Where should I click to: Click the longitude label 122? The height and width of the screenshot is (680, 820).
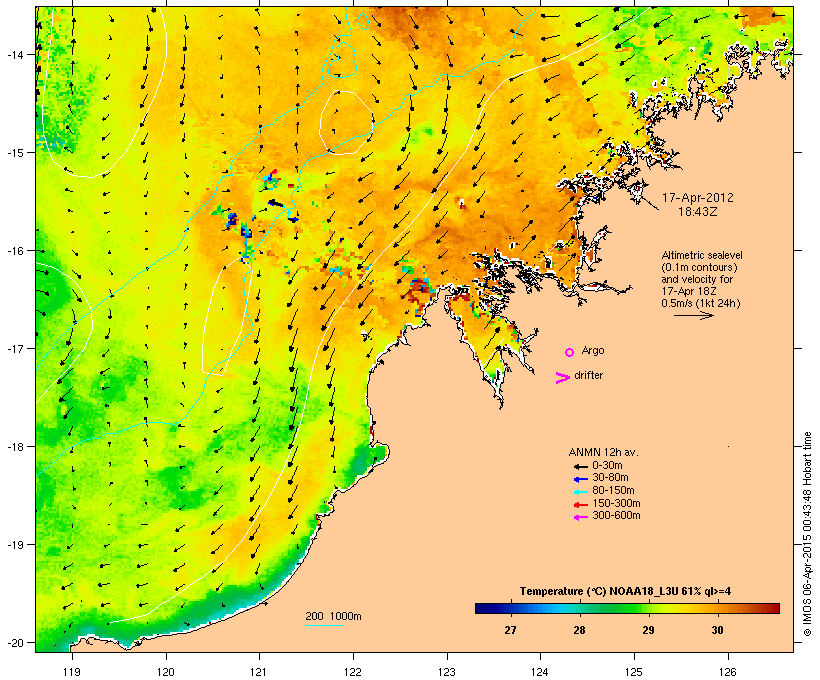click(353, 672)
